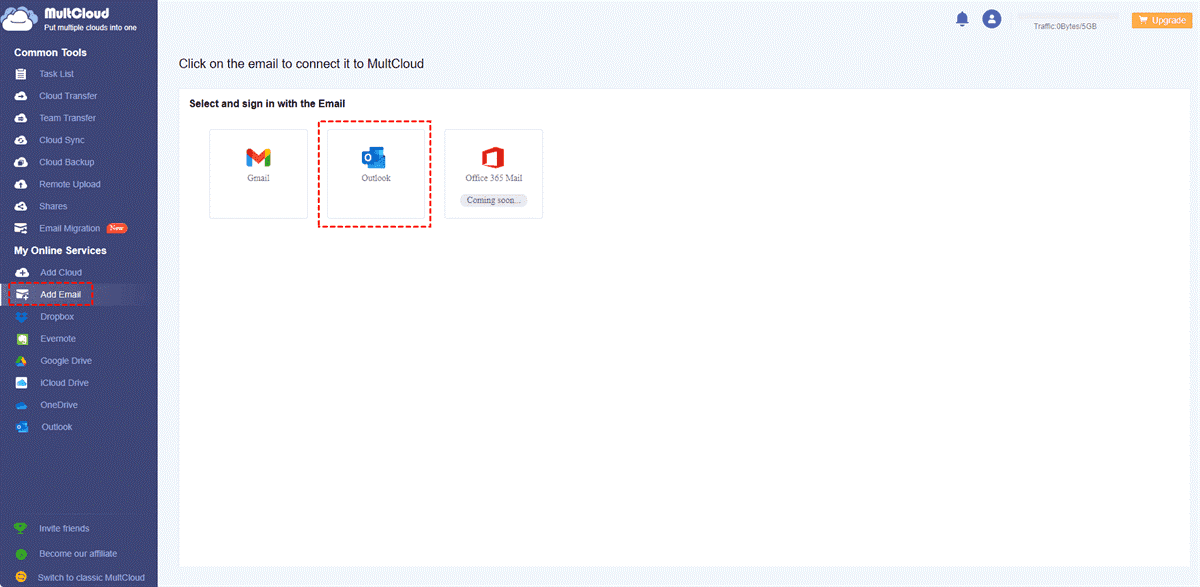Open the user account avatar icon
The image size is (1200, 587).
point(991,19)
